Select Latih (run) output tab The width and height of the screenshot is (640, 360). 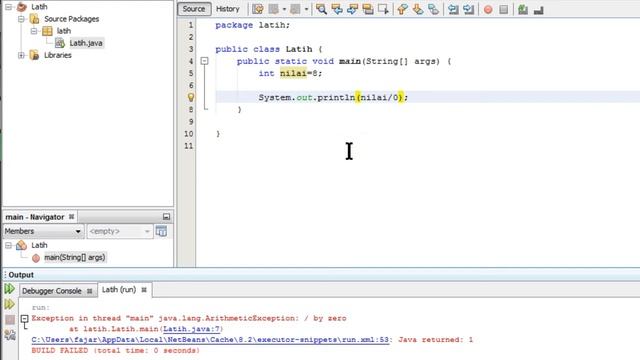[x=119, y=290]
